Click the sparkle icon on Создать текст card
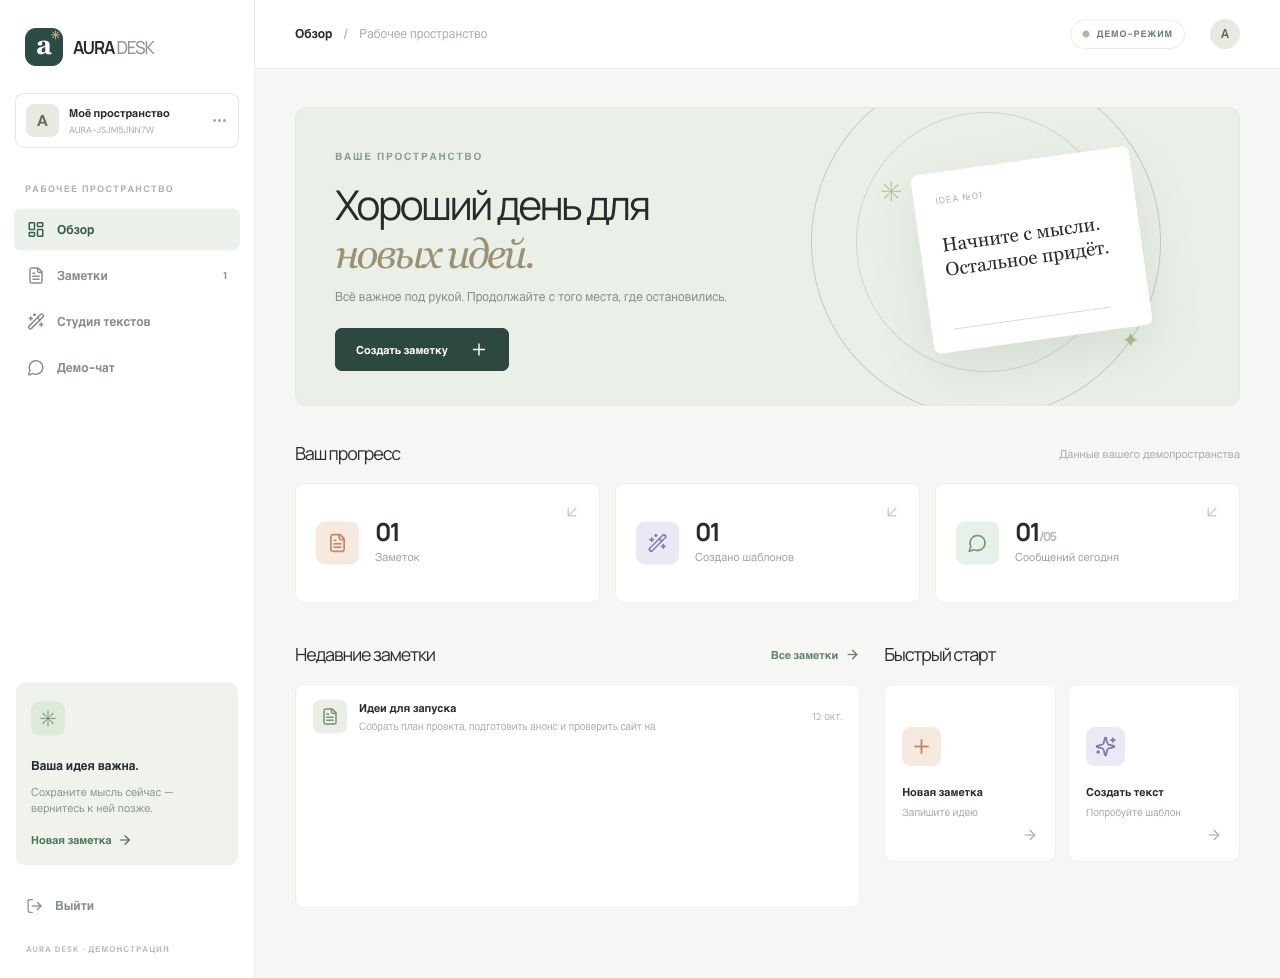The height and width of the screenshot is (978, 1280). tap(1105, 747)
